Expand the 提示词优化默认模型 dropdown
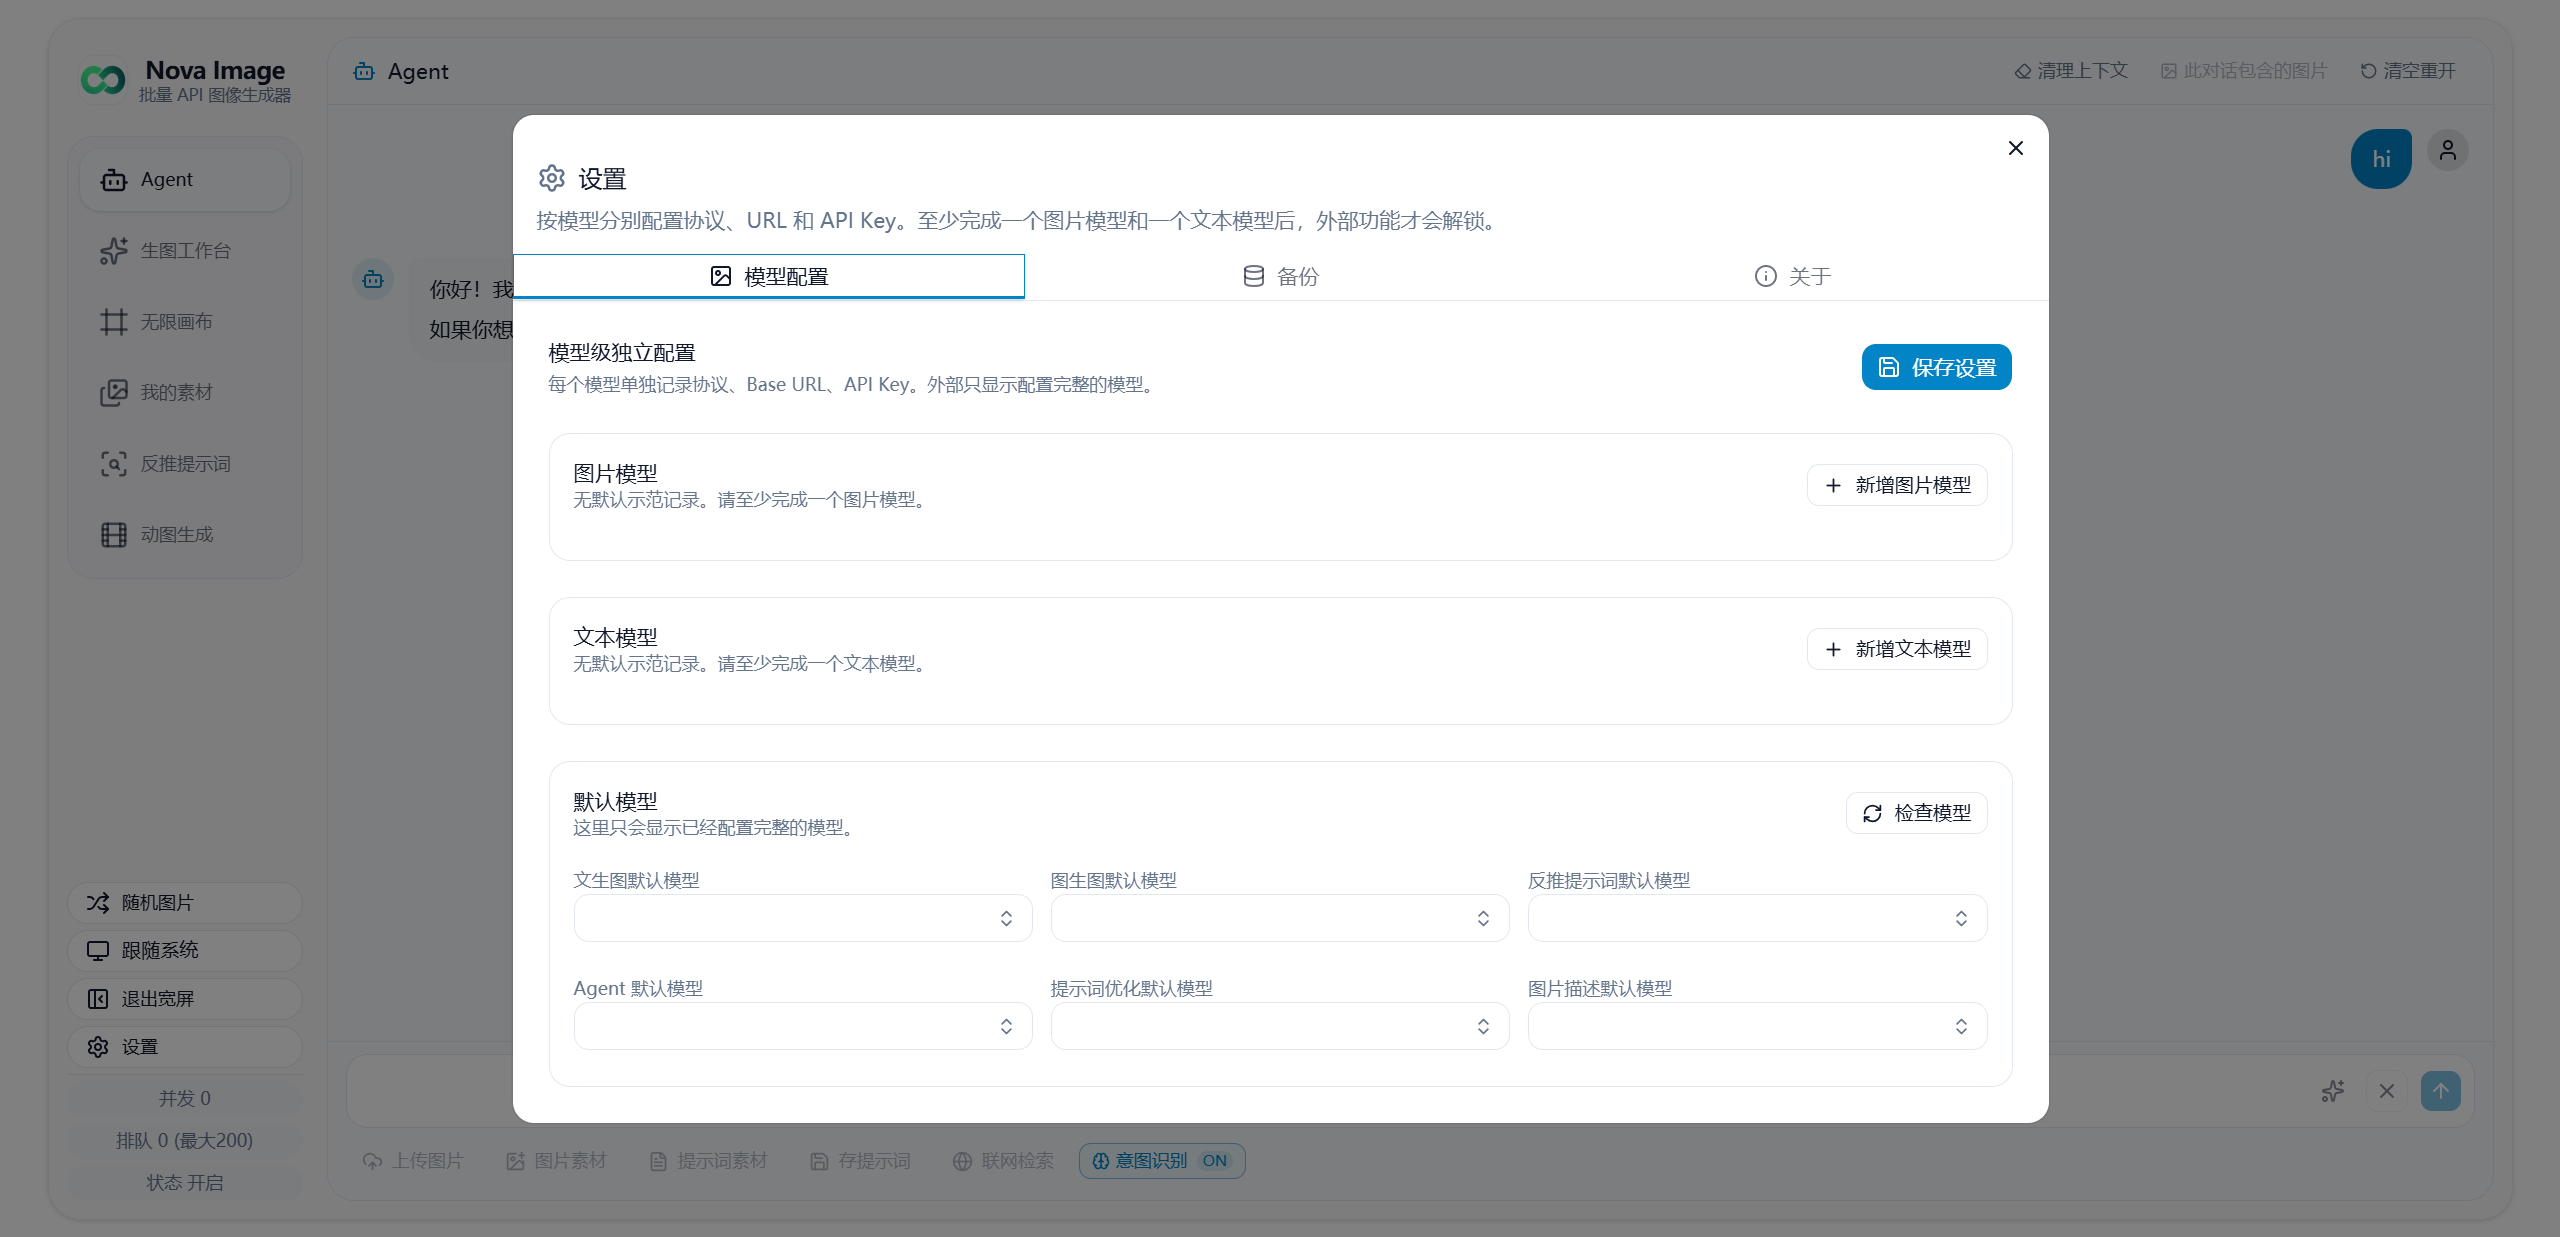 (x=1280, y=1026)
